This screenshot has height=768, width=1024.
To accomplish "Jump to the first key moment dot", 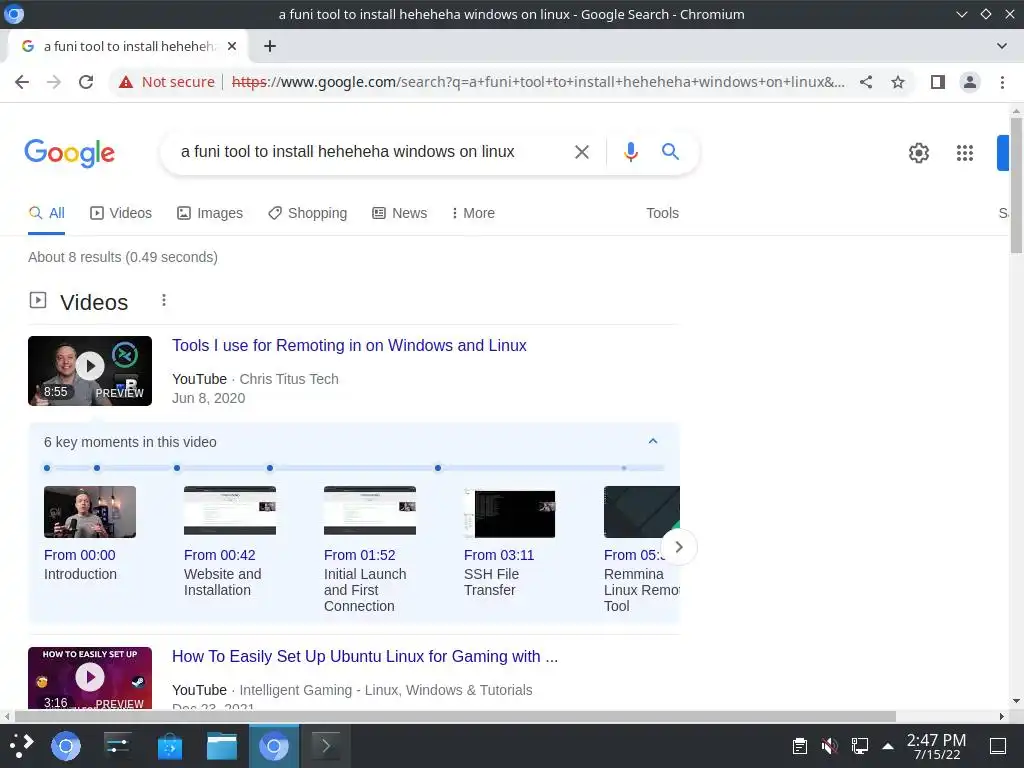I will pos(47,468).
